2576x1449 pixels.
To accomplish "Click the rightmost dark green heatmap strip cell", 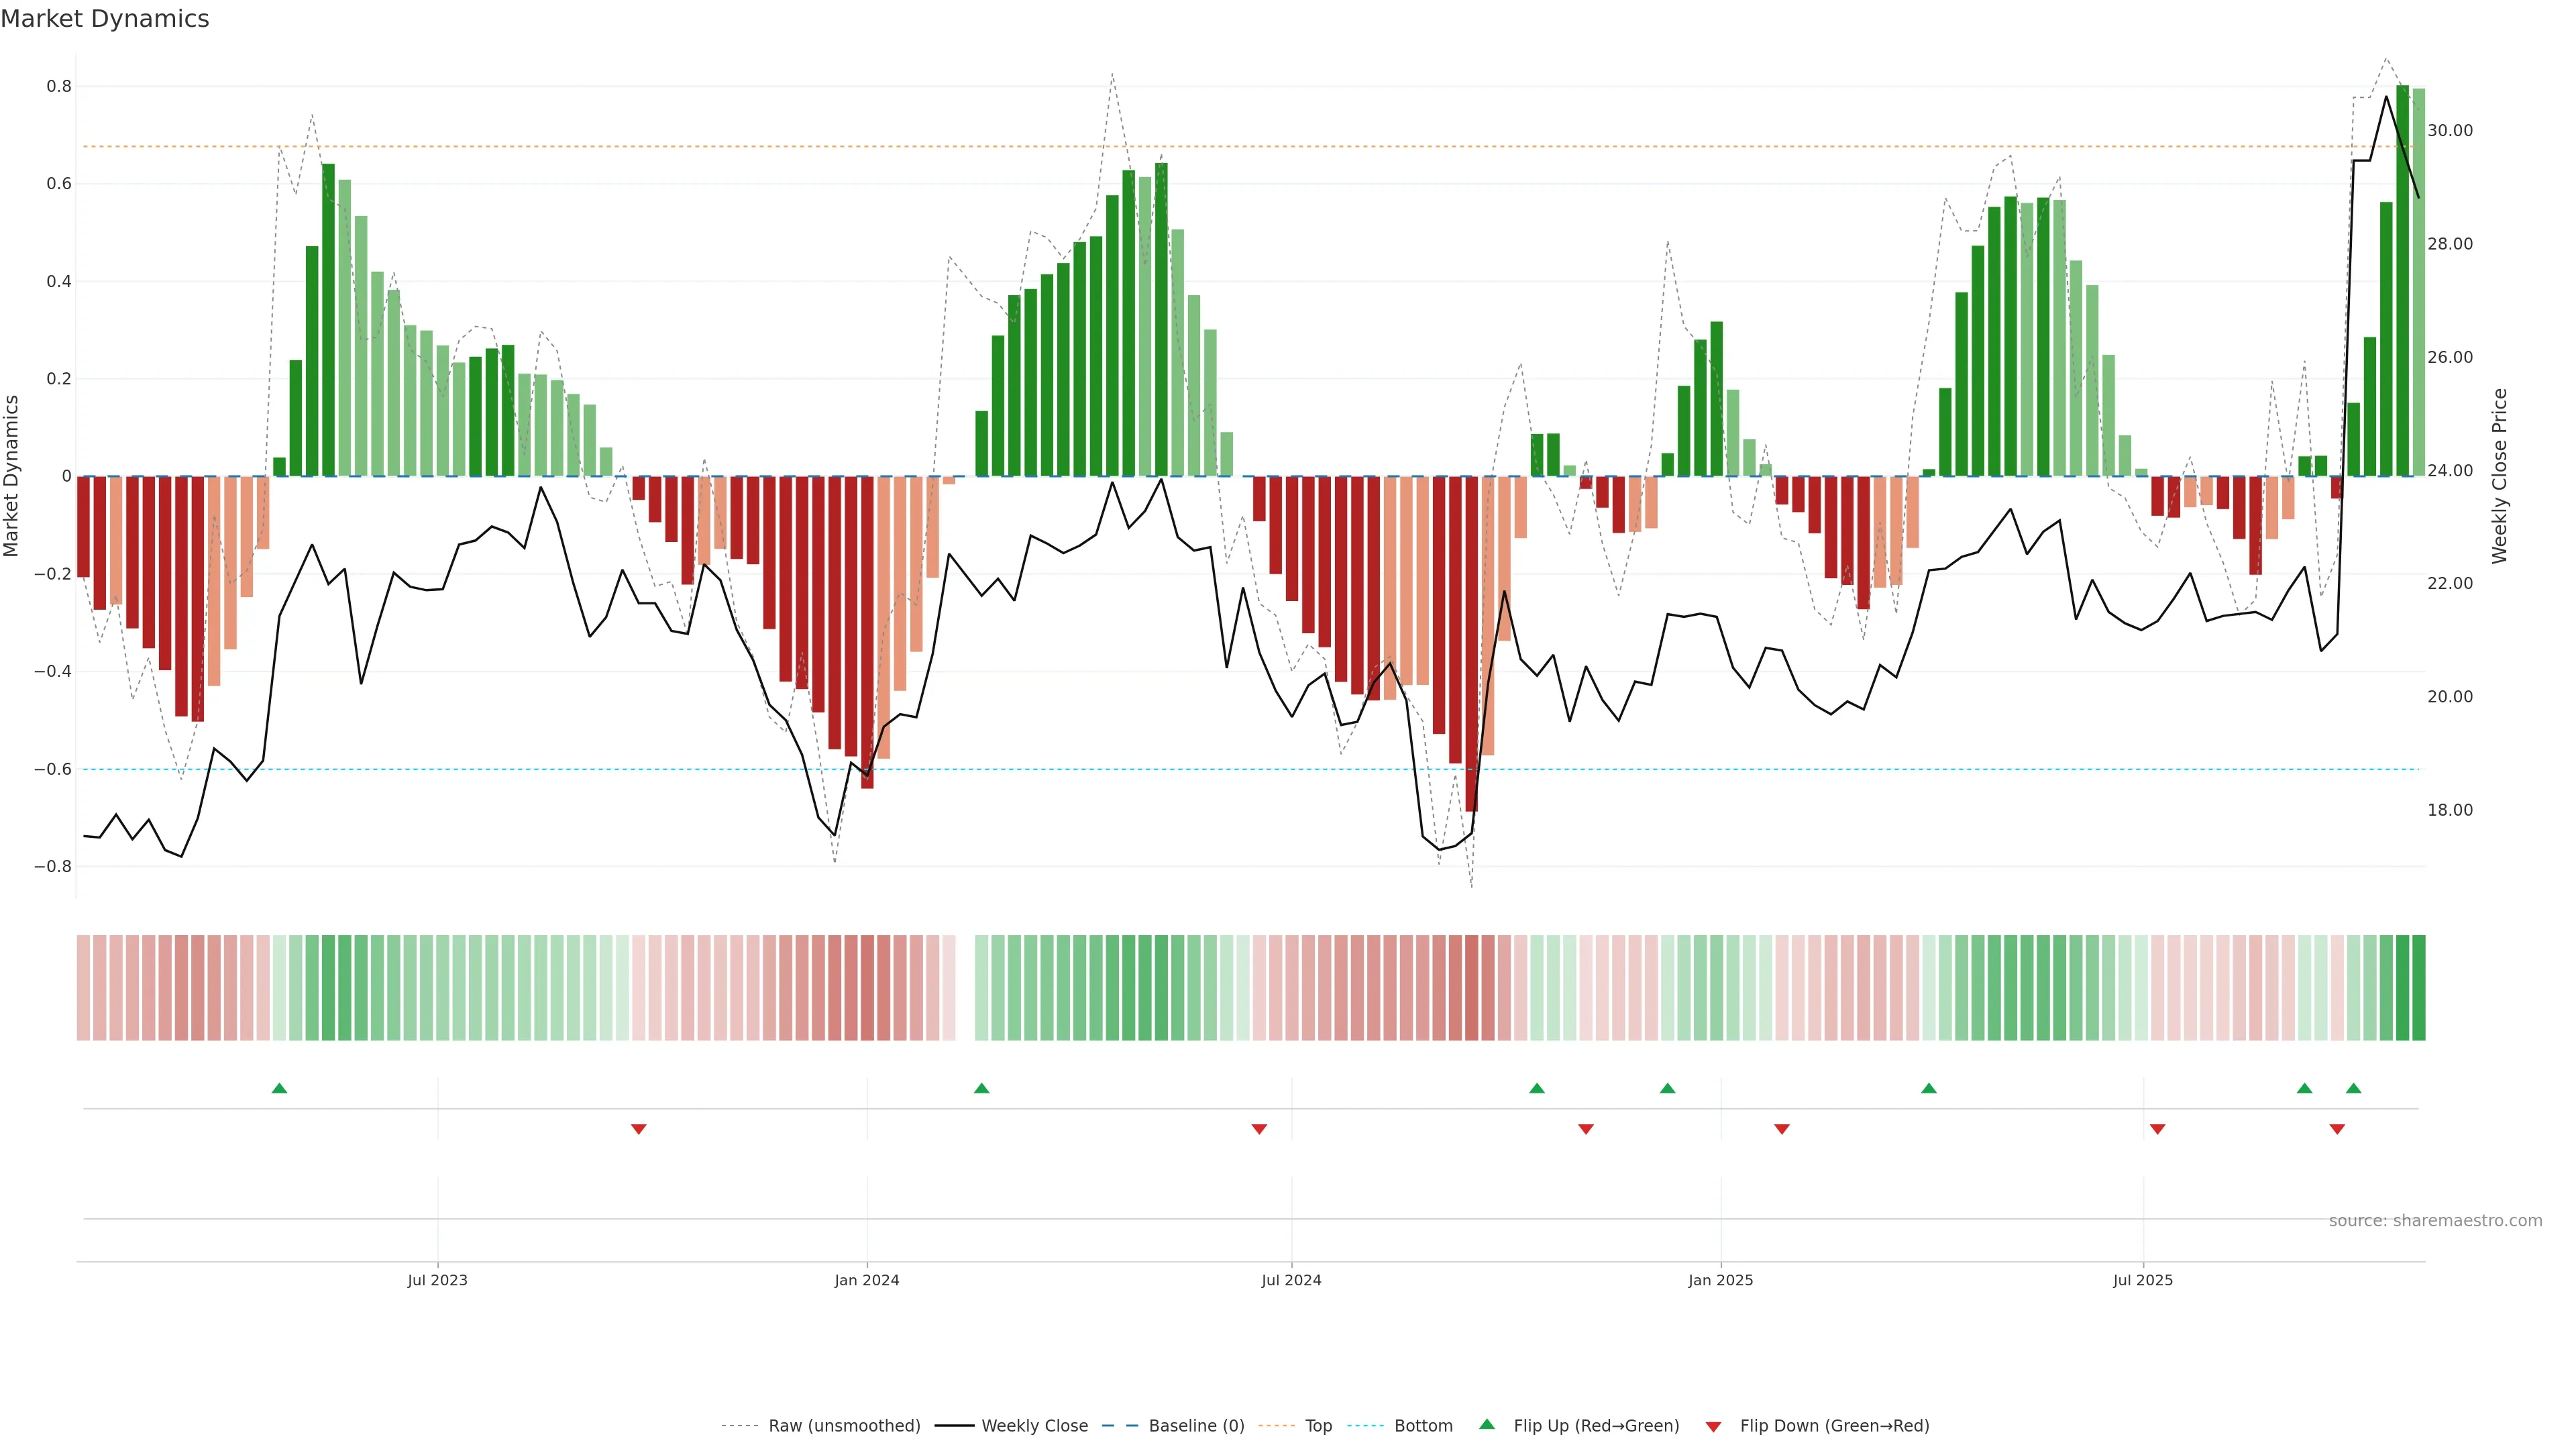I will coord(2418,988).
